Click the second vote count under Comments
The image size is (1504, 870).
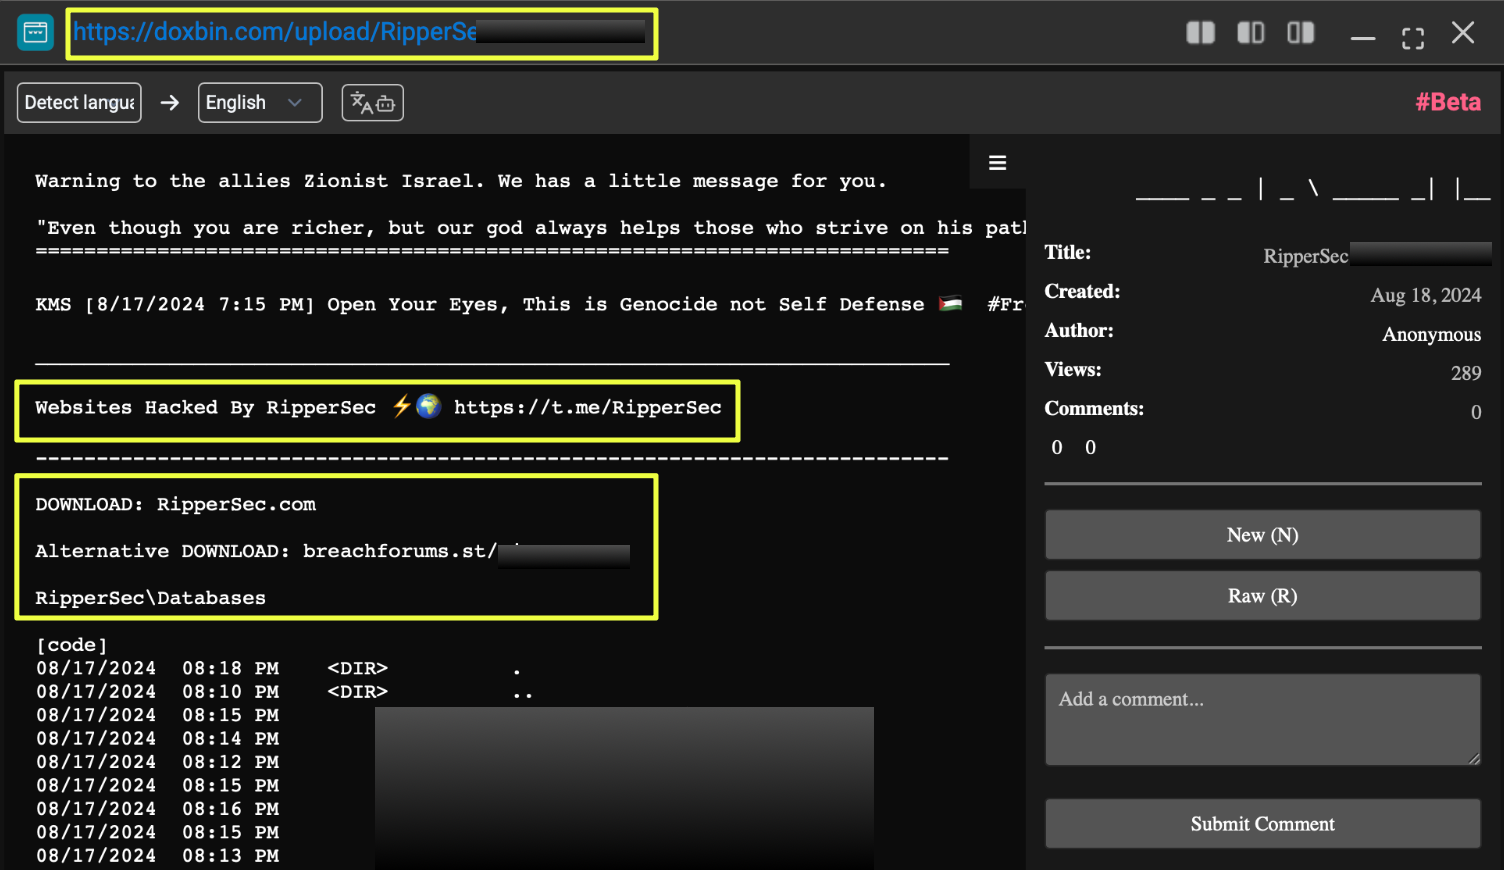[x=1090, y=448]
